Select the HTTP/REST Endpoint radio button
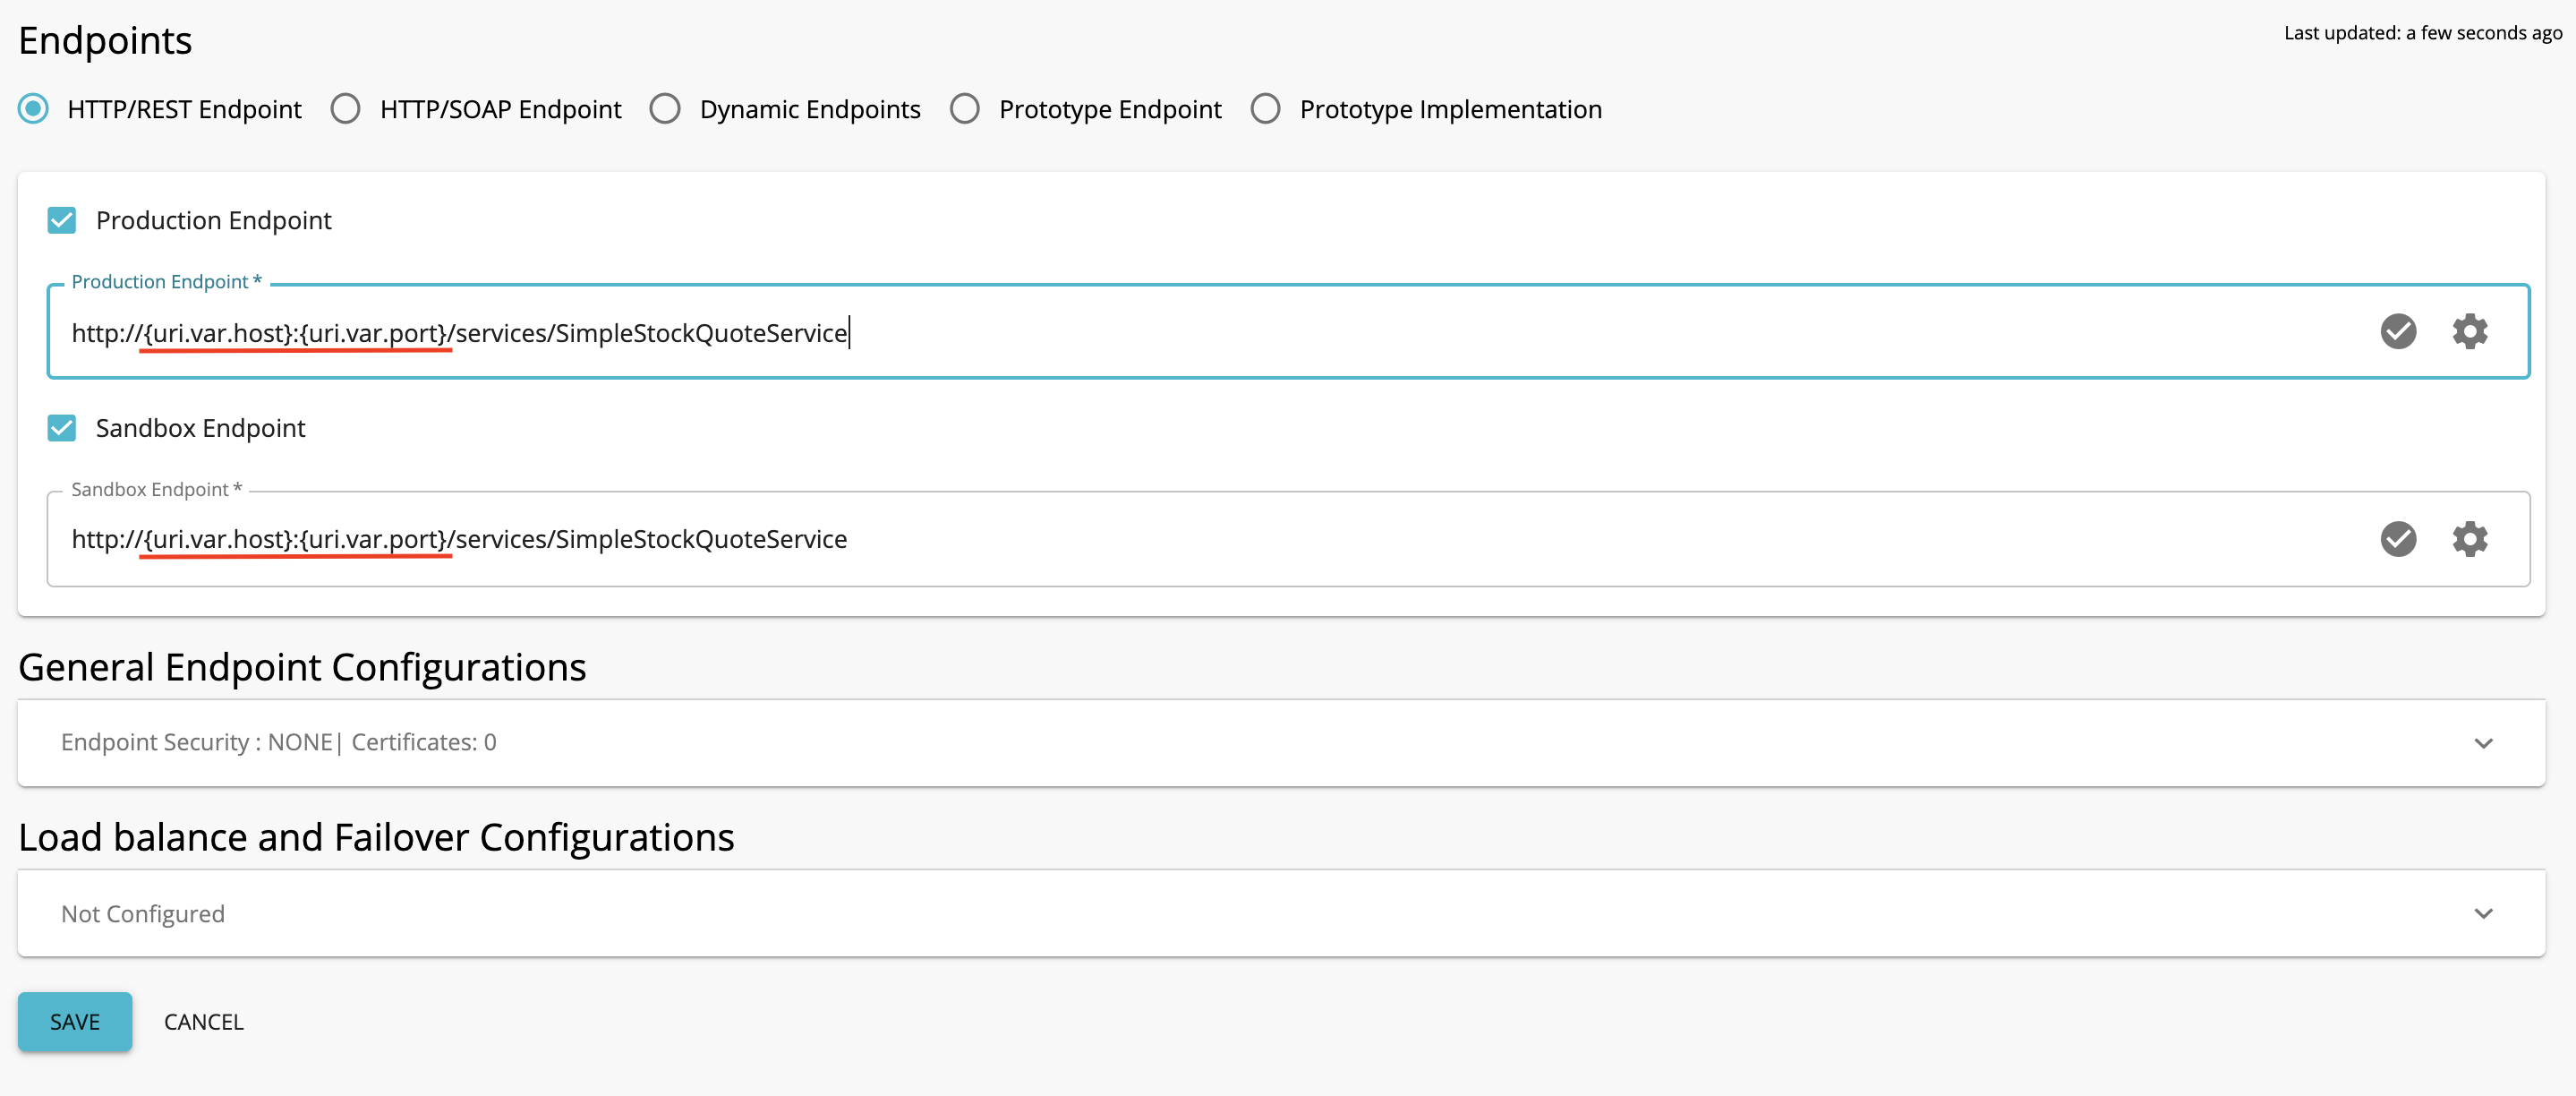The image size is (2576, 1096). [34, 109]
